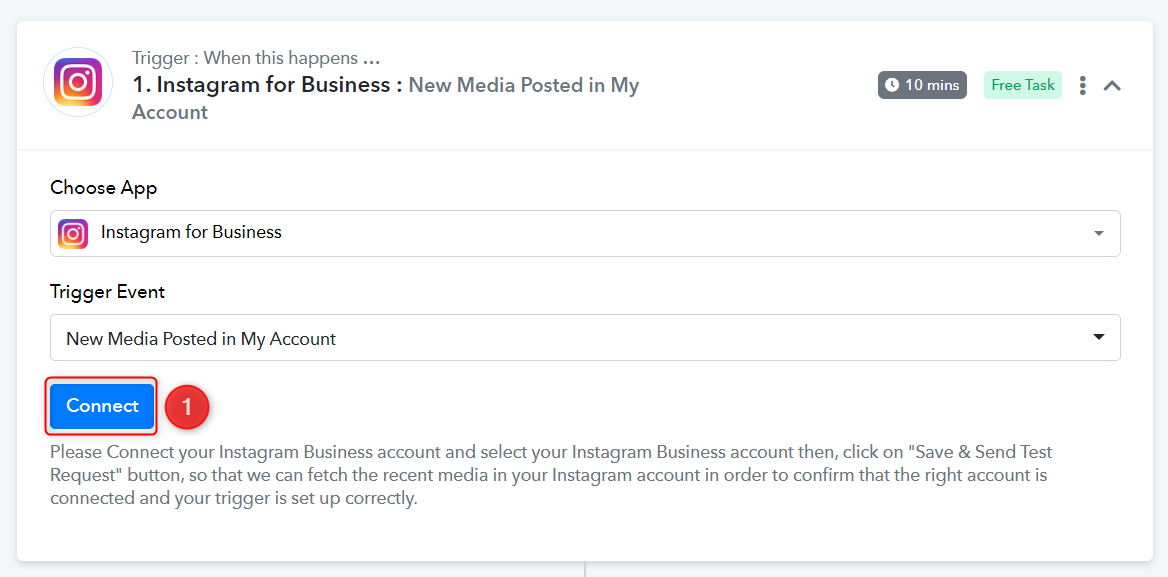
Task: Select New Media Posted in My Account field
Action: [x=585, y=337]
